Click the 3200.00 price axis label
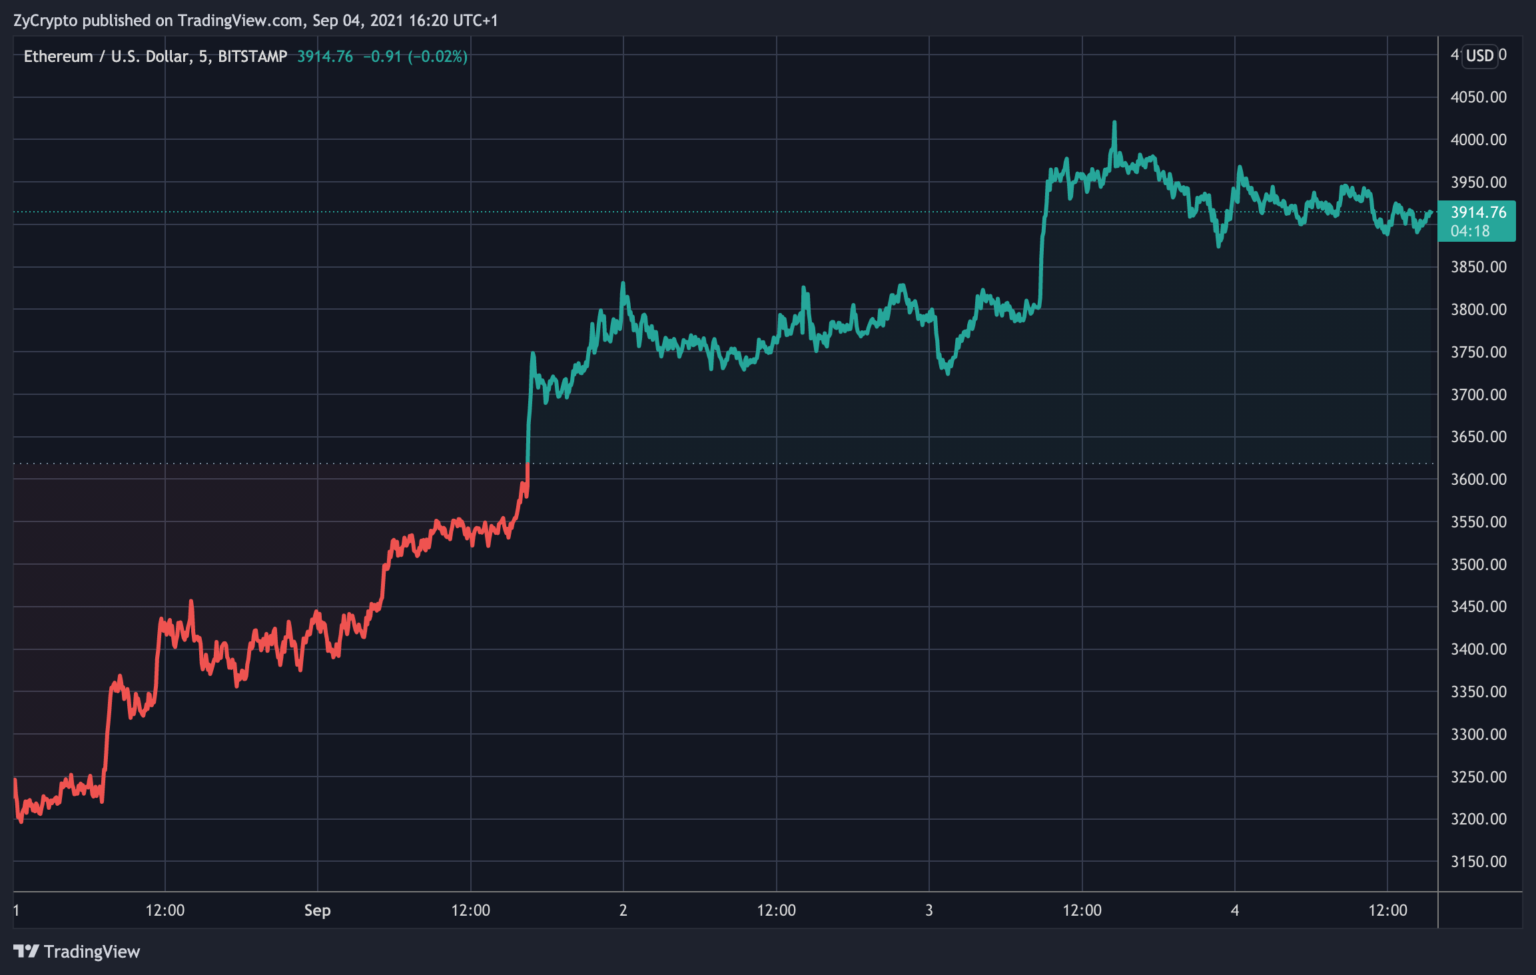 [1478, 819]
